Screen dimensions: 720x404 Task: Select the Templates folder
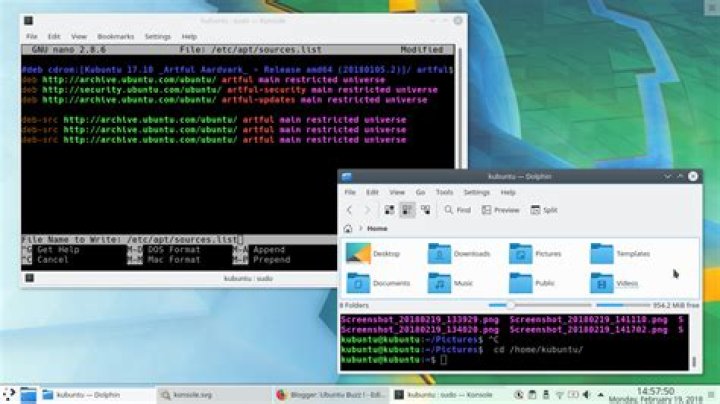point(620,253)
